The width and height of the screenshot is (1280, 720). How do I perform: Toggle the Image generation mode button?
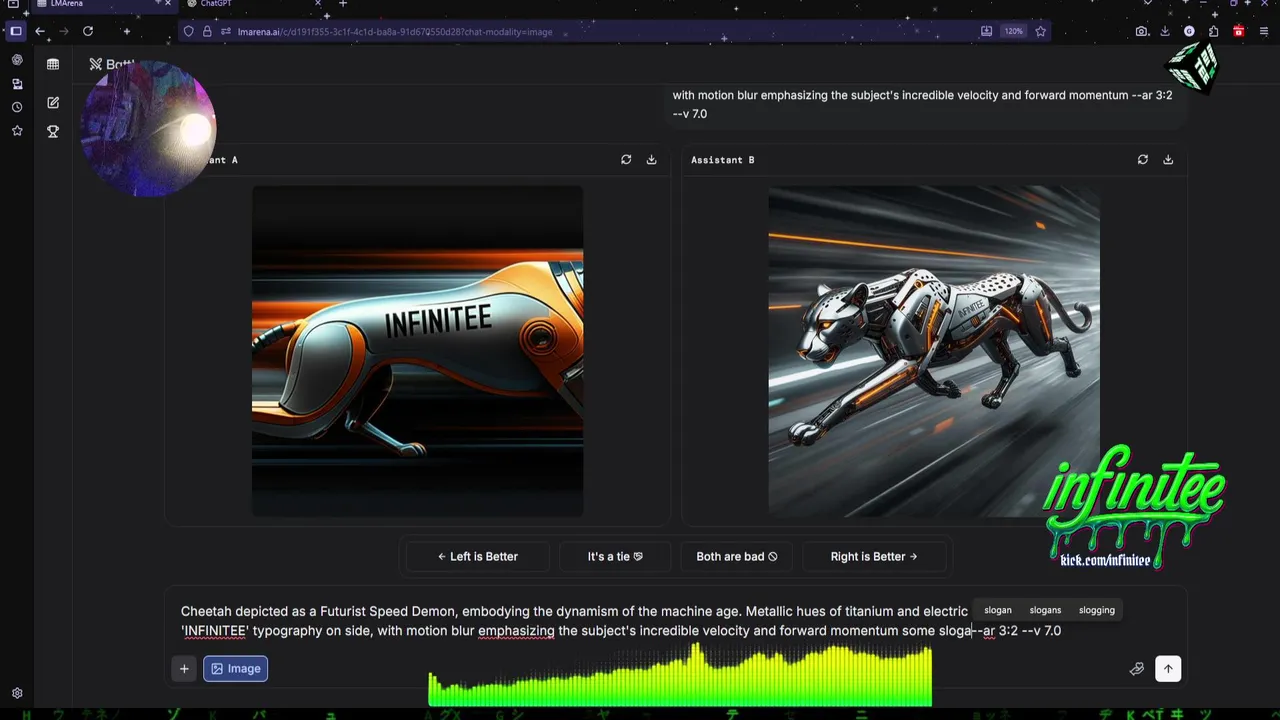(236, 669)
